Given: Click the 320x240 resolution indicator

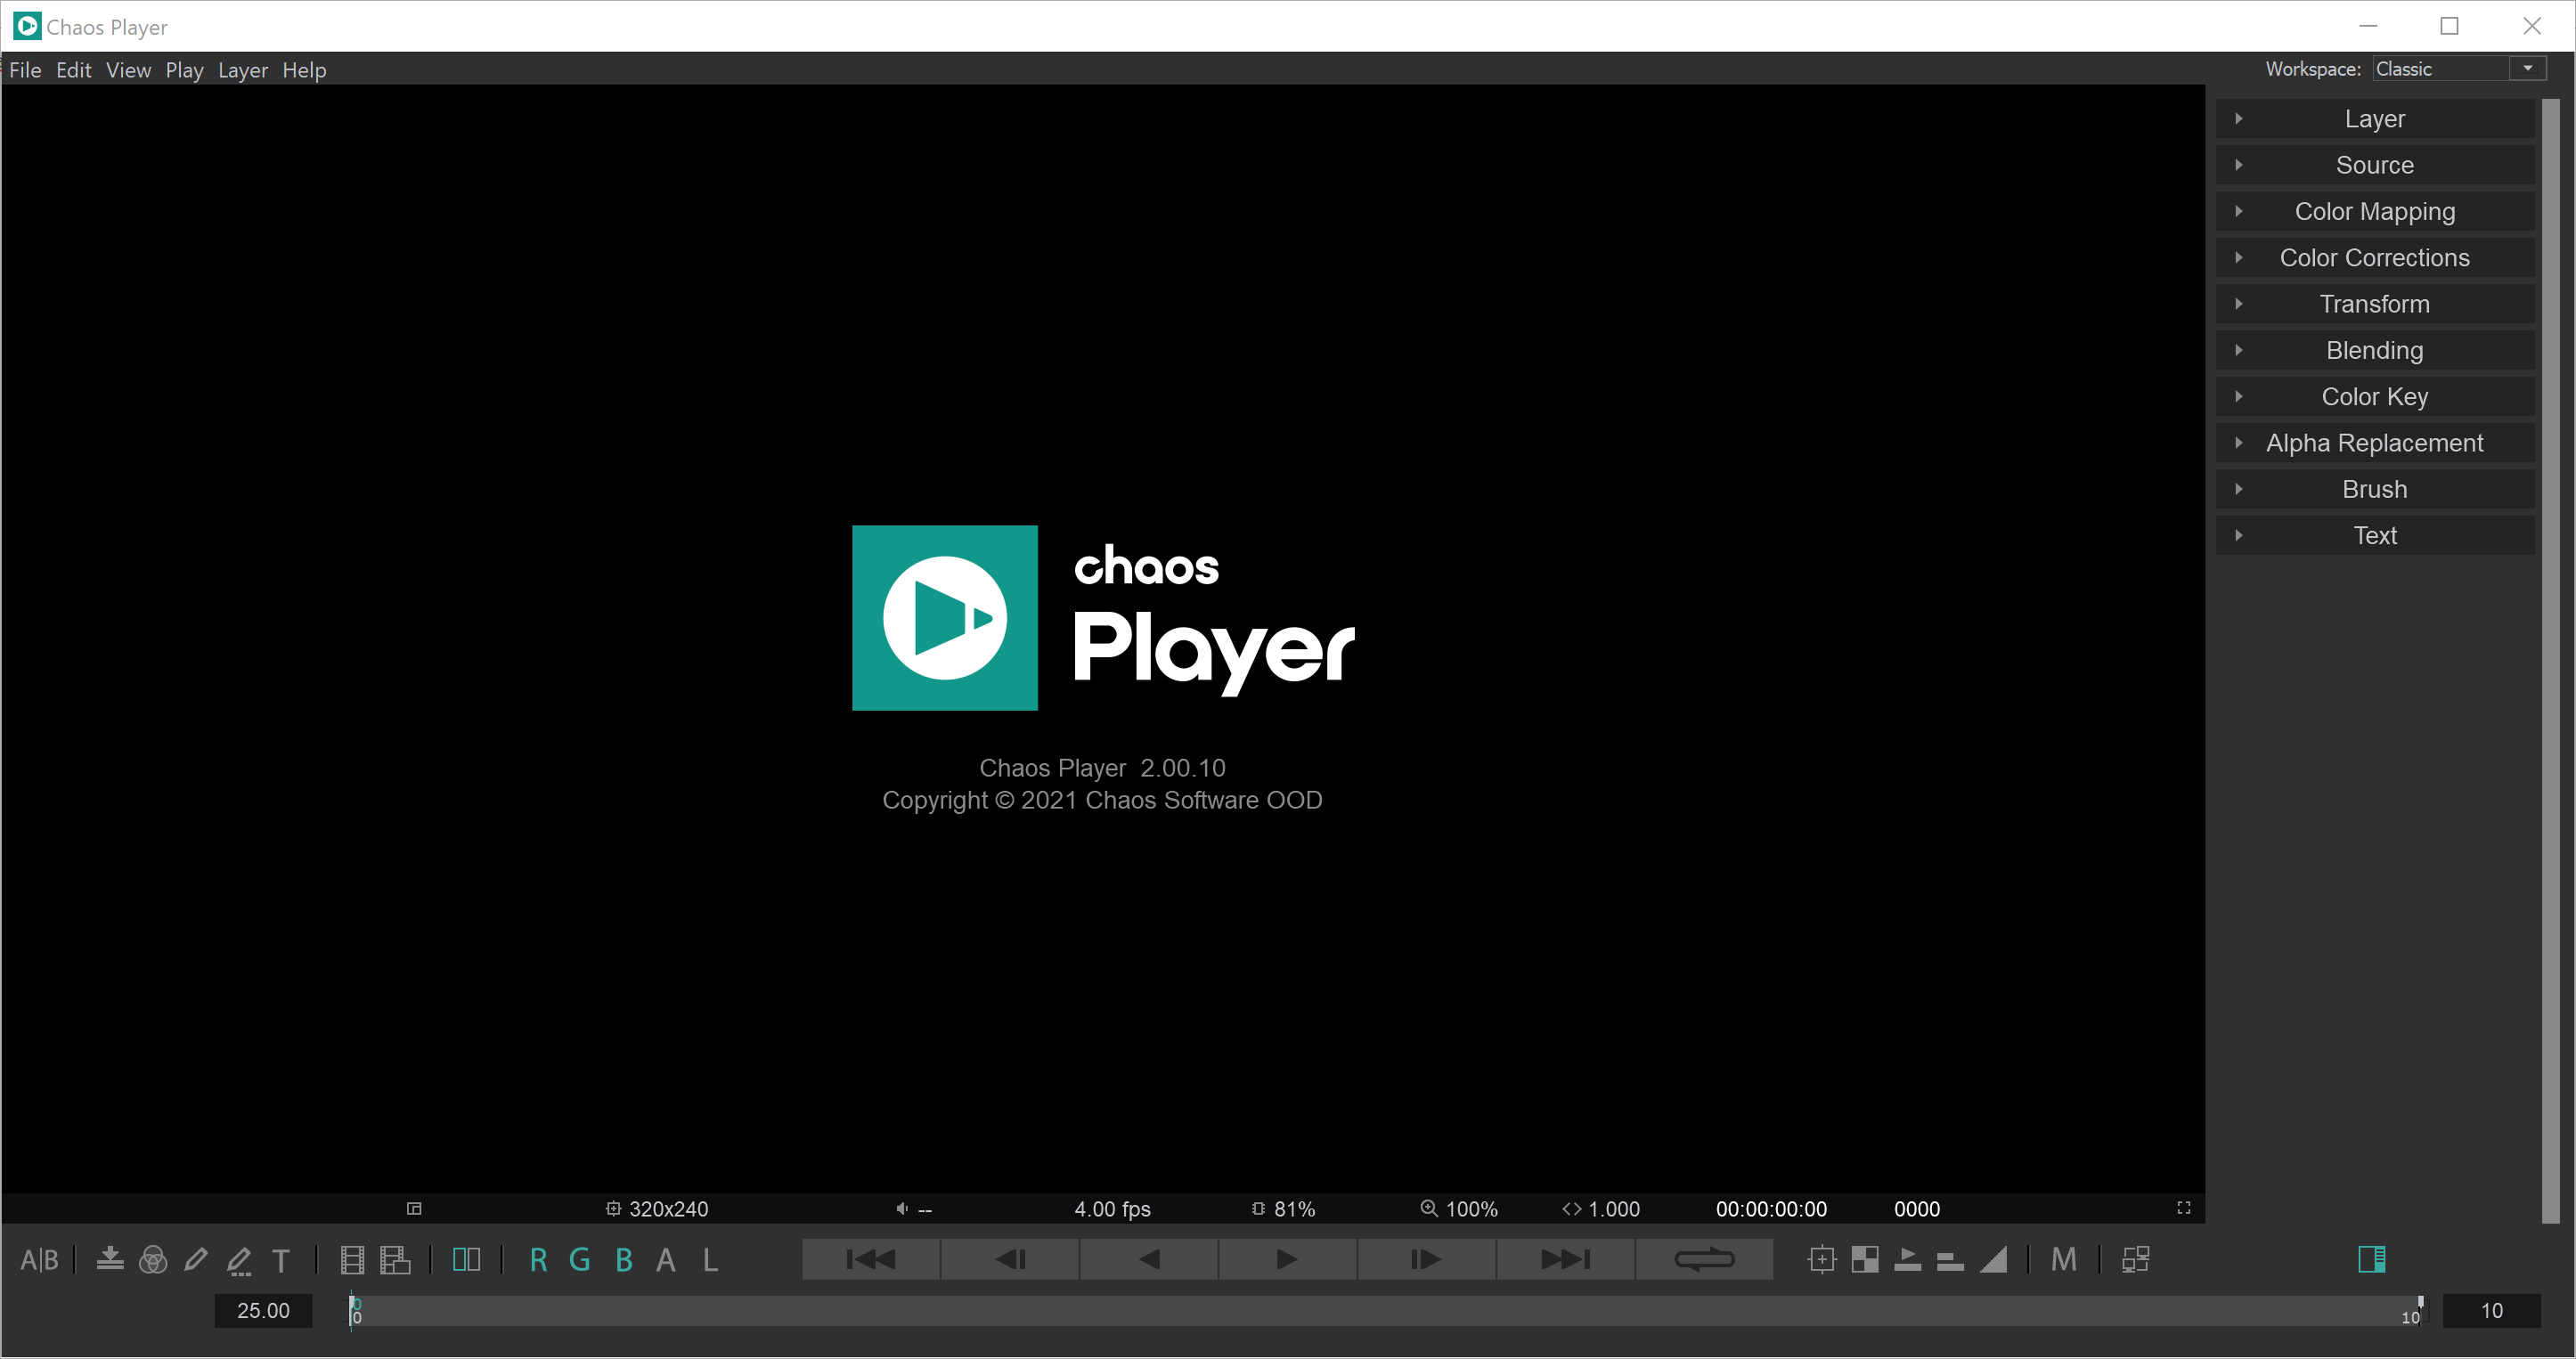Looking at the screenshot, I should click(x=657, y=1209).
